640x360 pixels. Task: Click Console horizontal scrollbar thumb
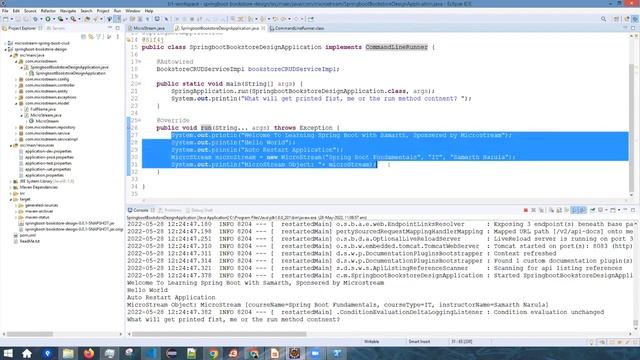pos(219,334)
